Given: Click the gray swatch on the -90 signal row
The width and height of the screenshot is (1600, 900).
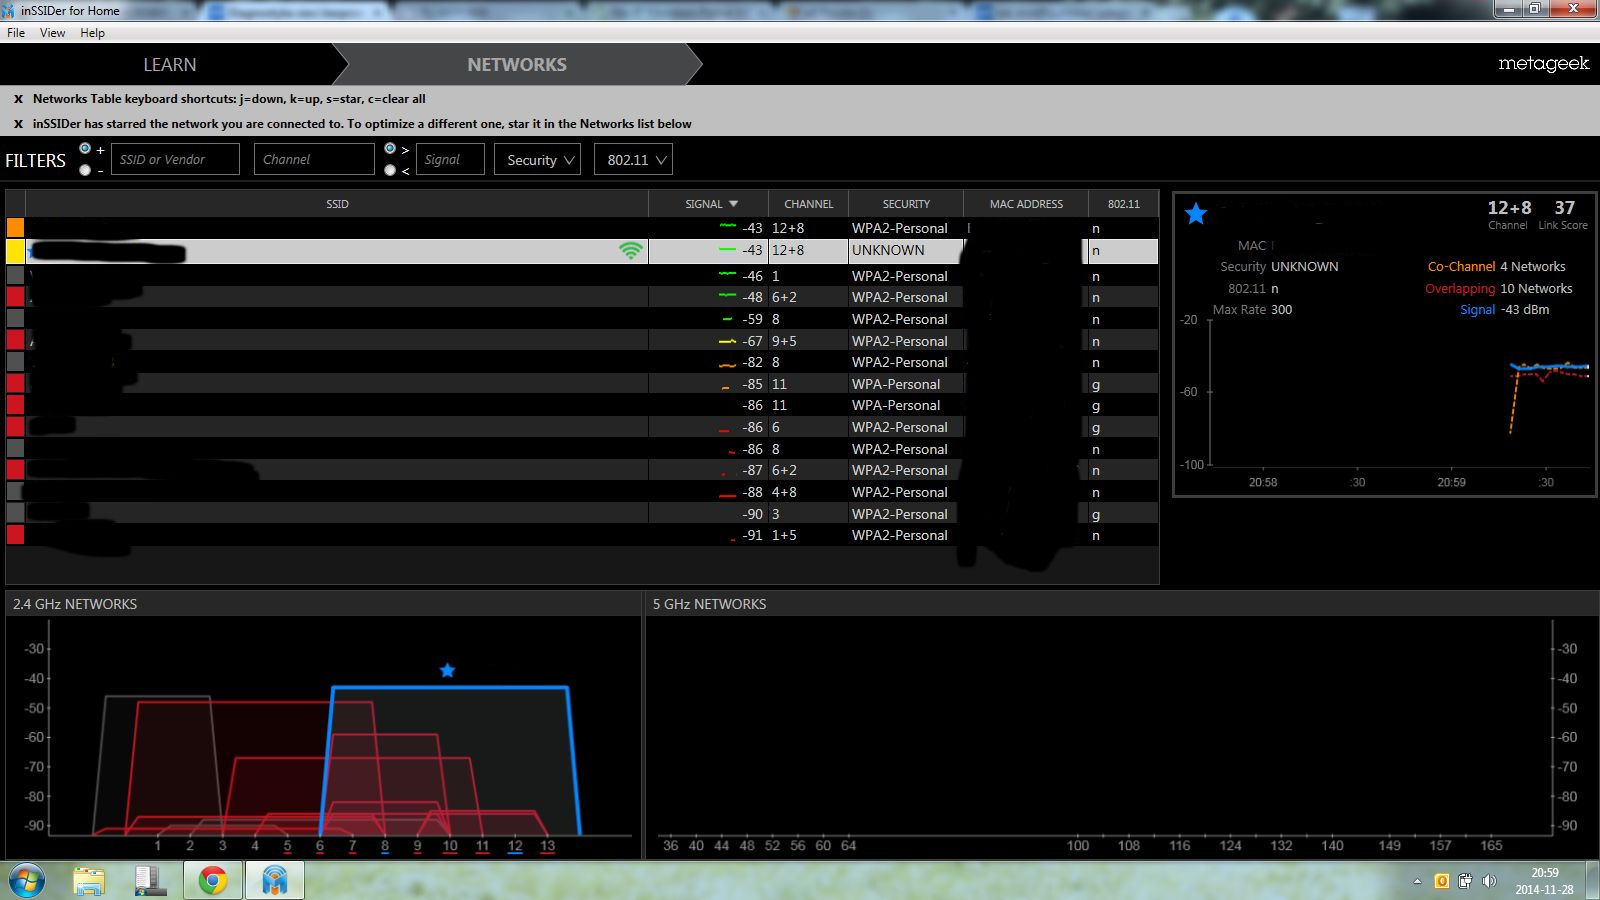Looking at the screenshot, I should click(15, 514).
